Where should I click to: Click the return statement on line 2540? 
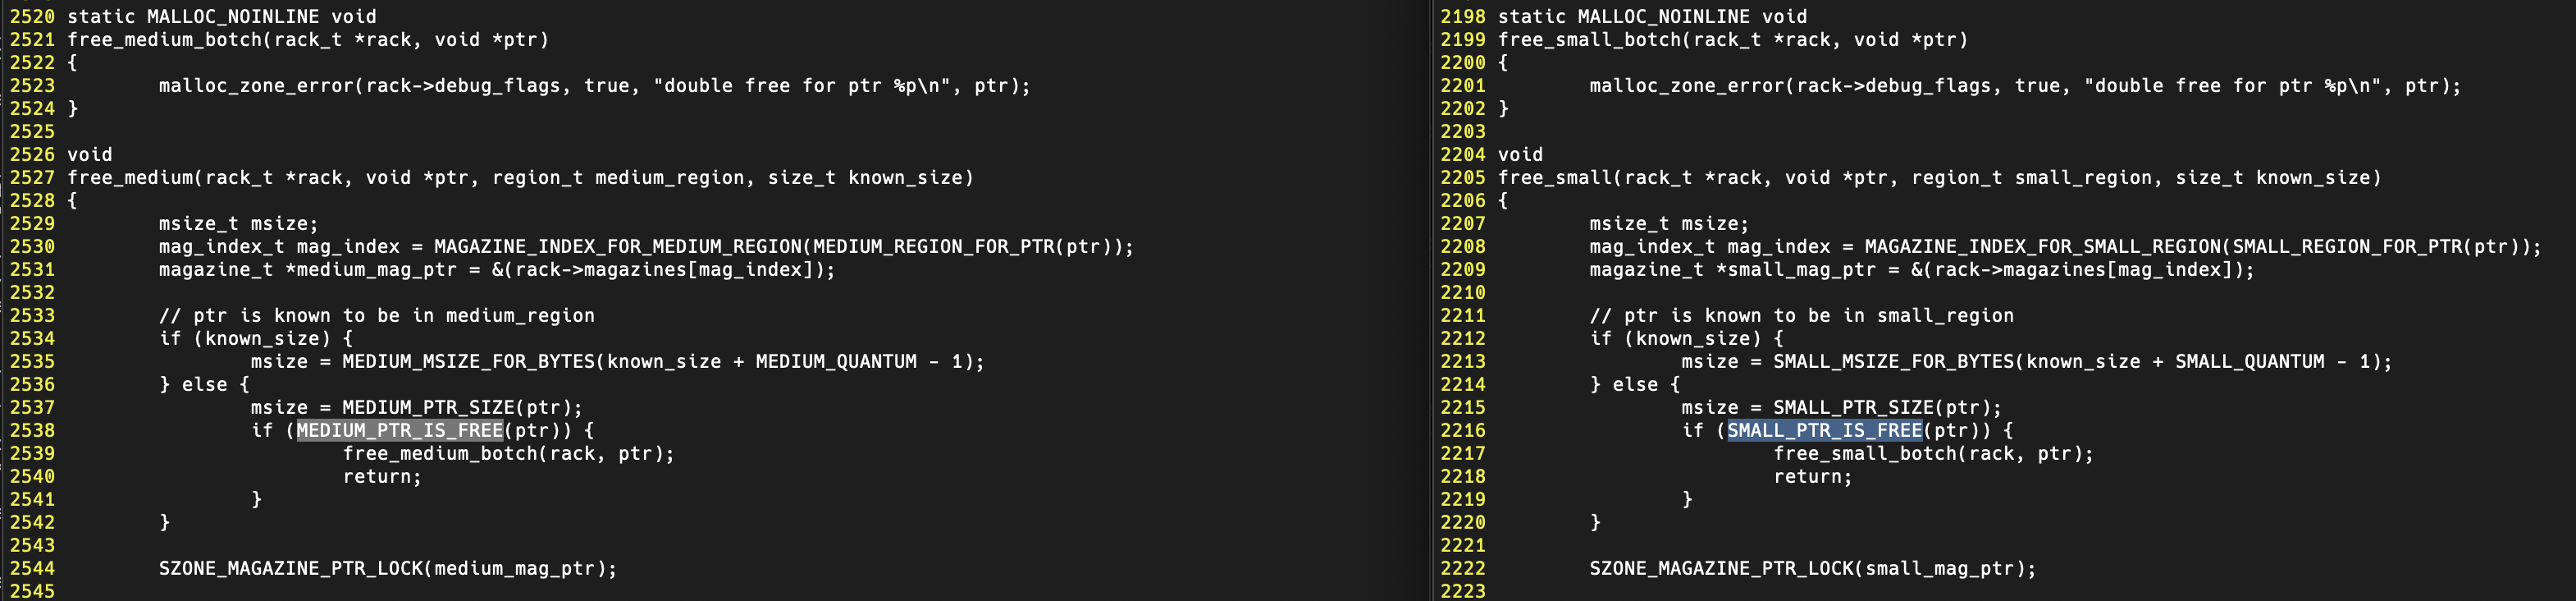pos(382,477)
